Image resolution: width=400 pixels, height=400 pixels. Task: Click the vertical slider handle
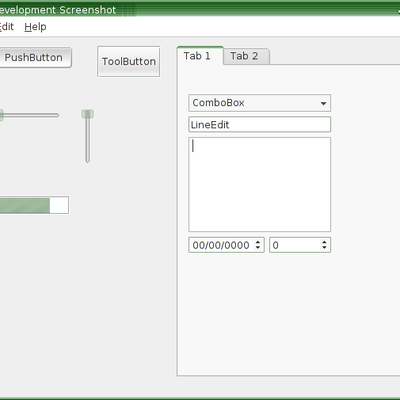pos(87,114)
